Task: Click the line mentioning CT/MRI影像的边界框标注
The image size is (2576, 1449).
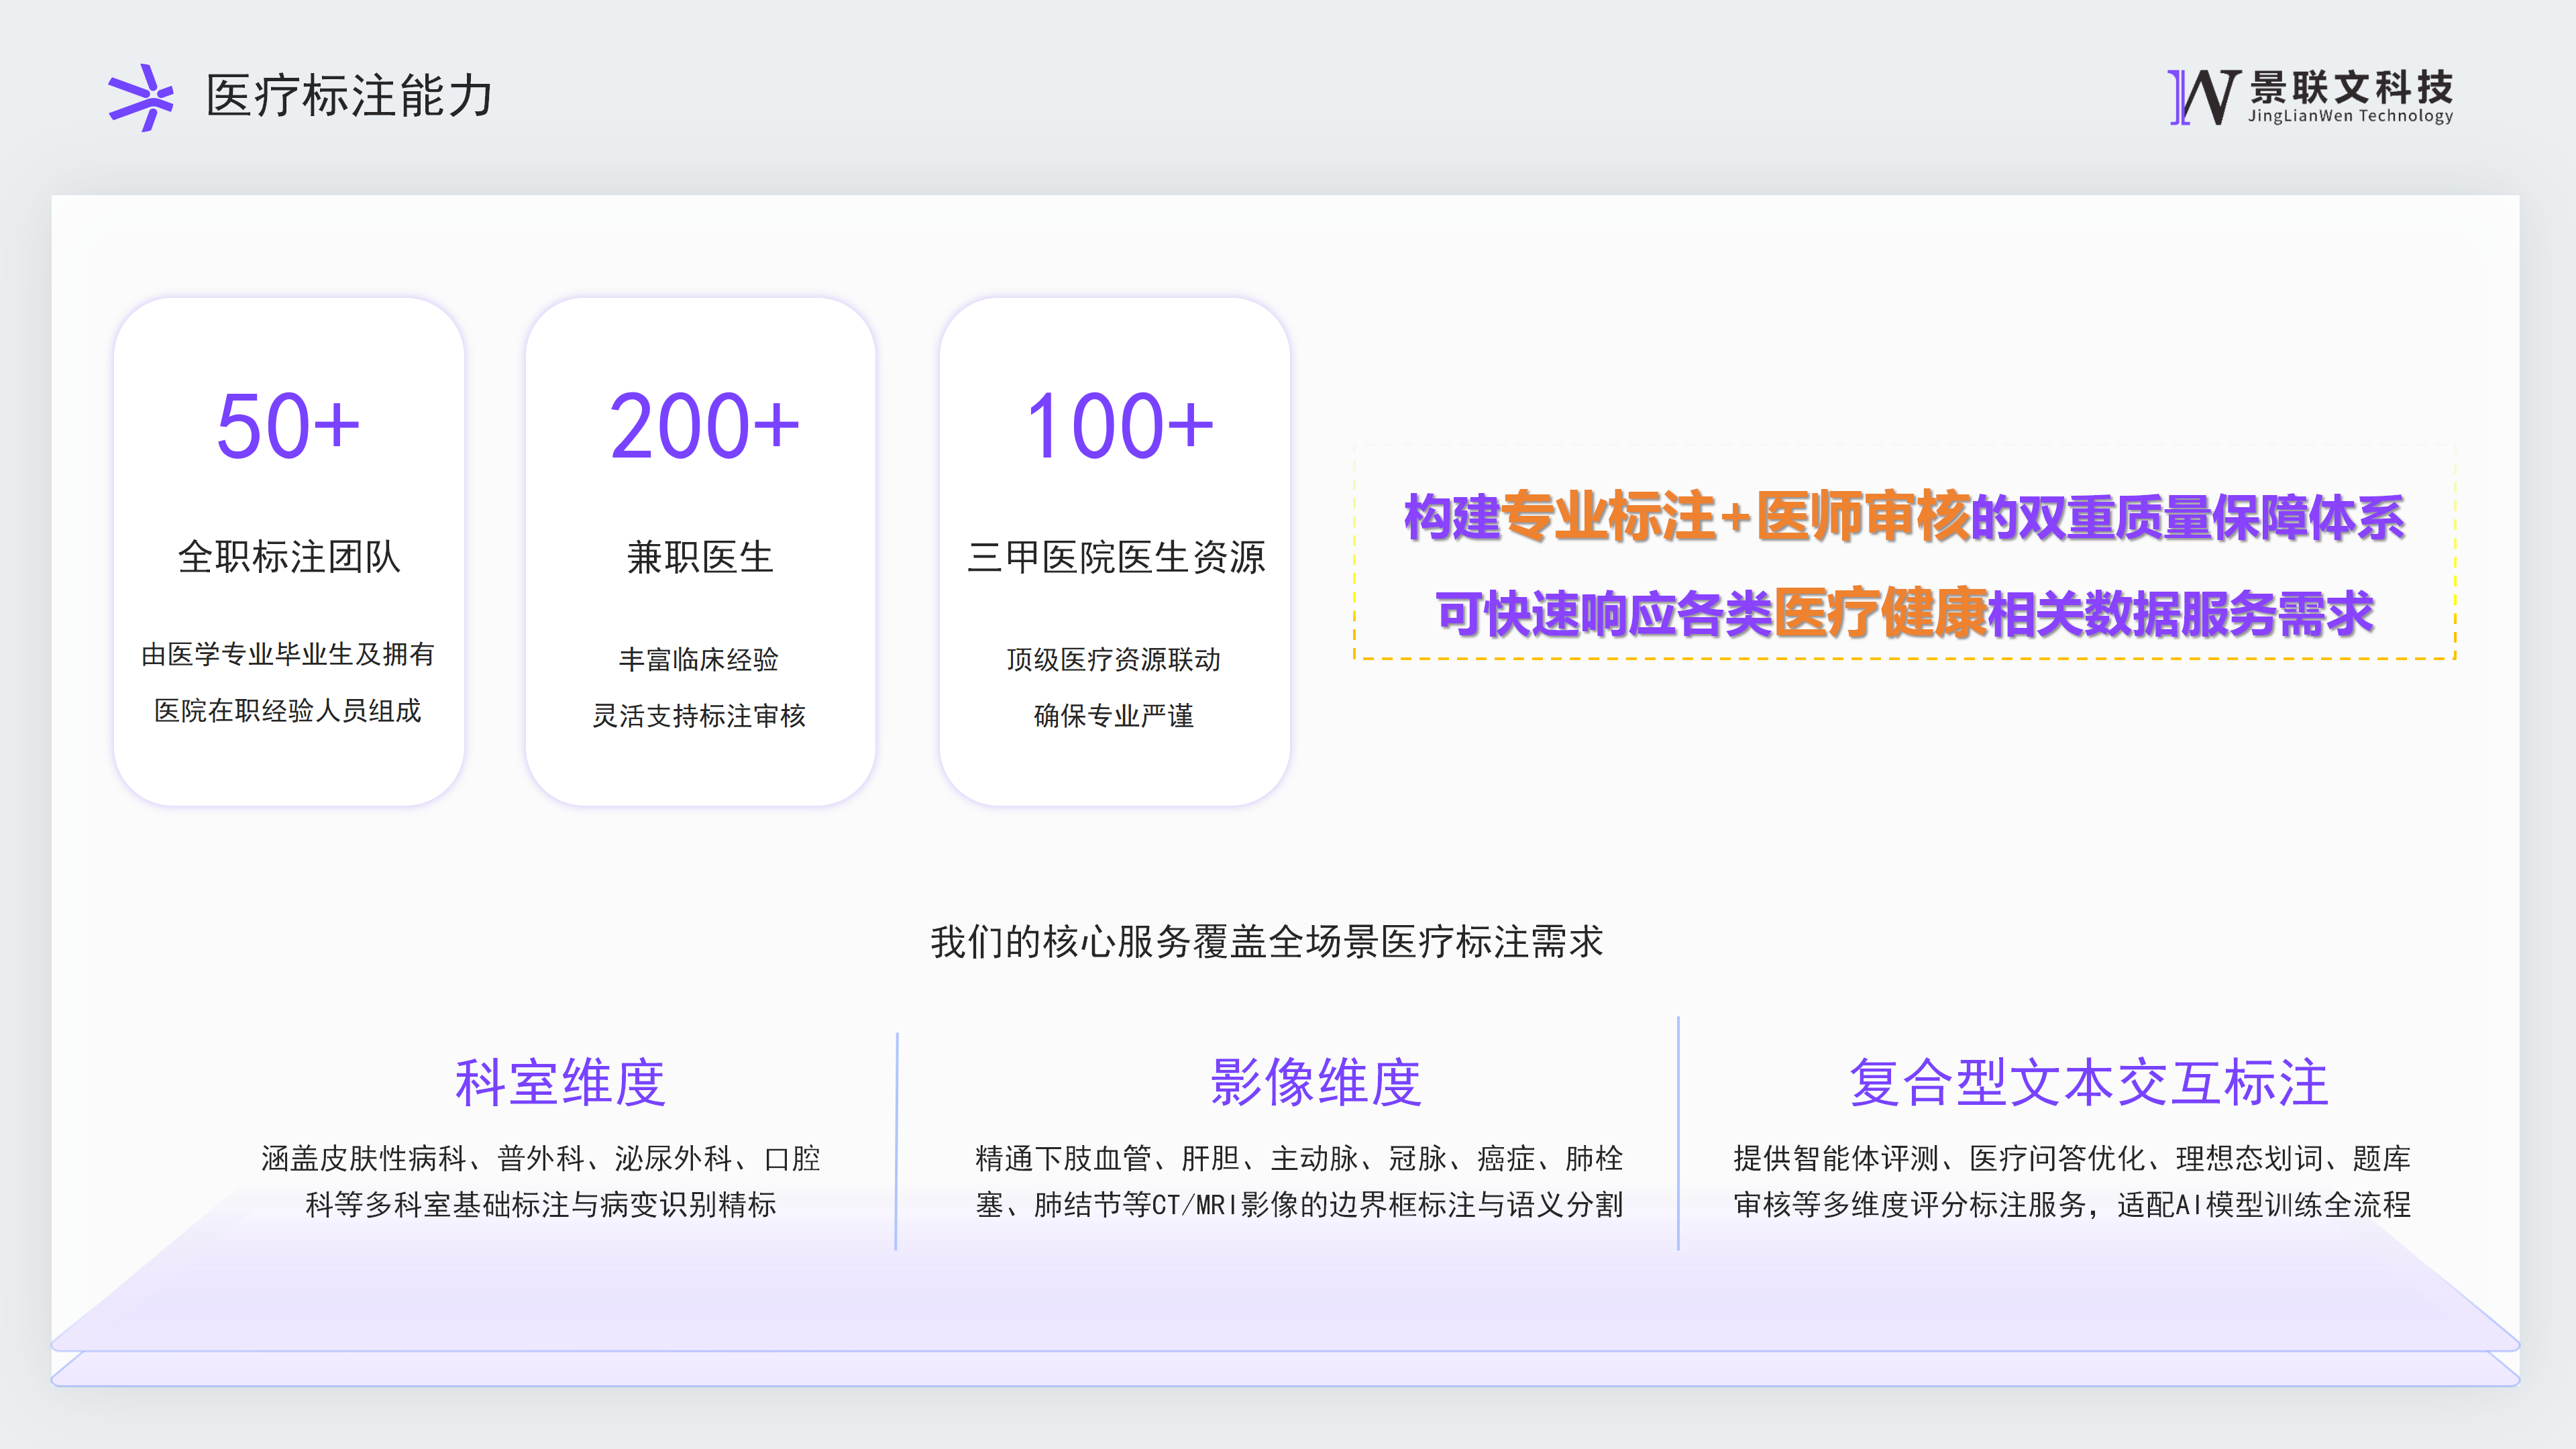Action: (x=1299, y=1205)
